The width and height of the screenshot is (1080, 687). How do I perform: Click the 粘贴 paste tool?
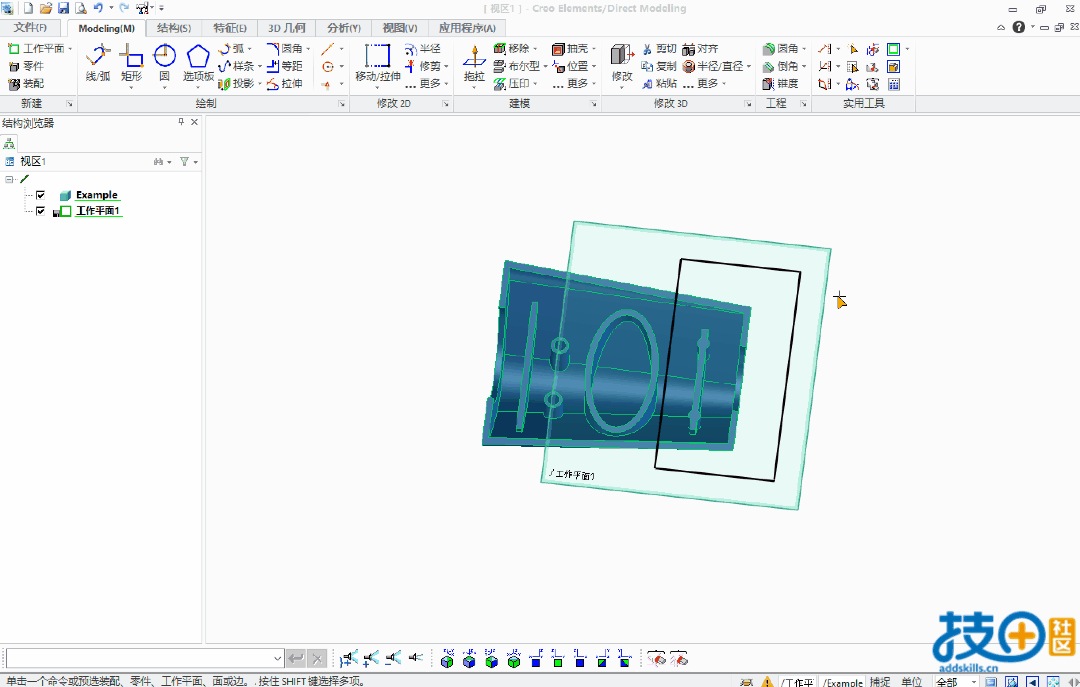pos(659,83)
